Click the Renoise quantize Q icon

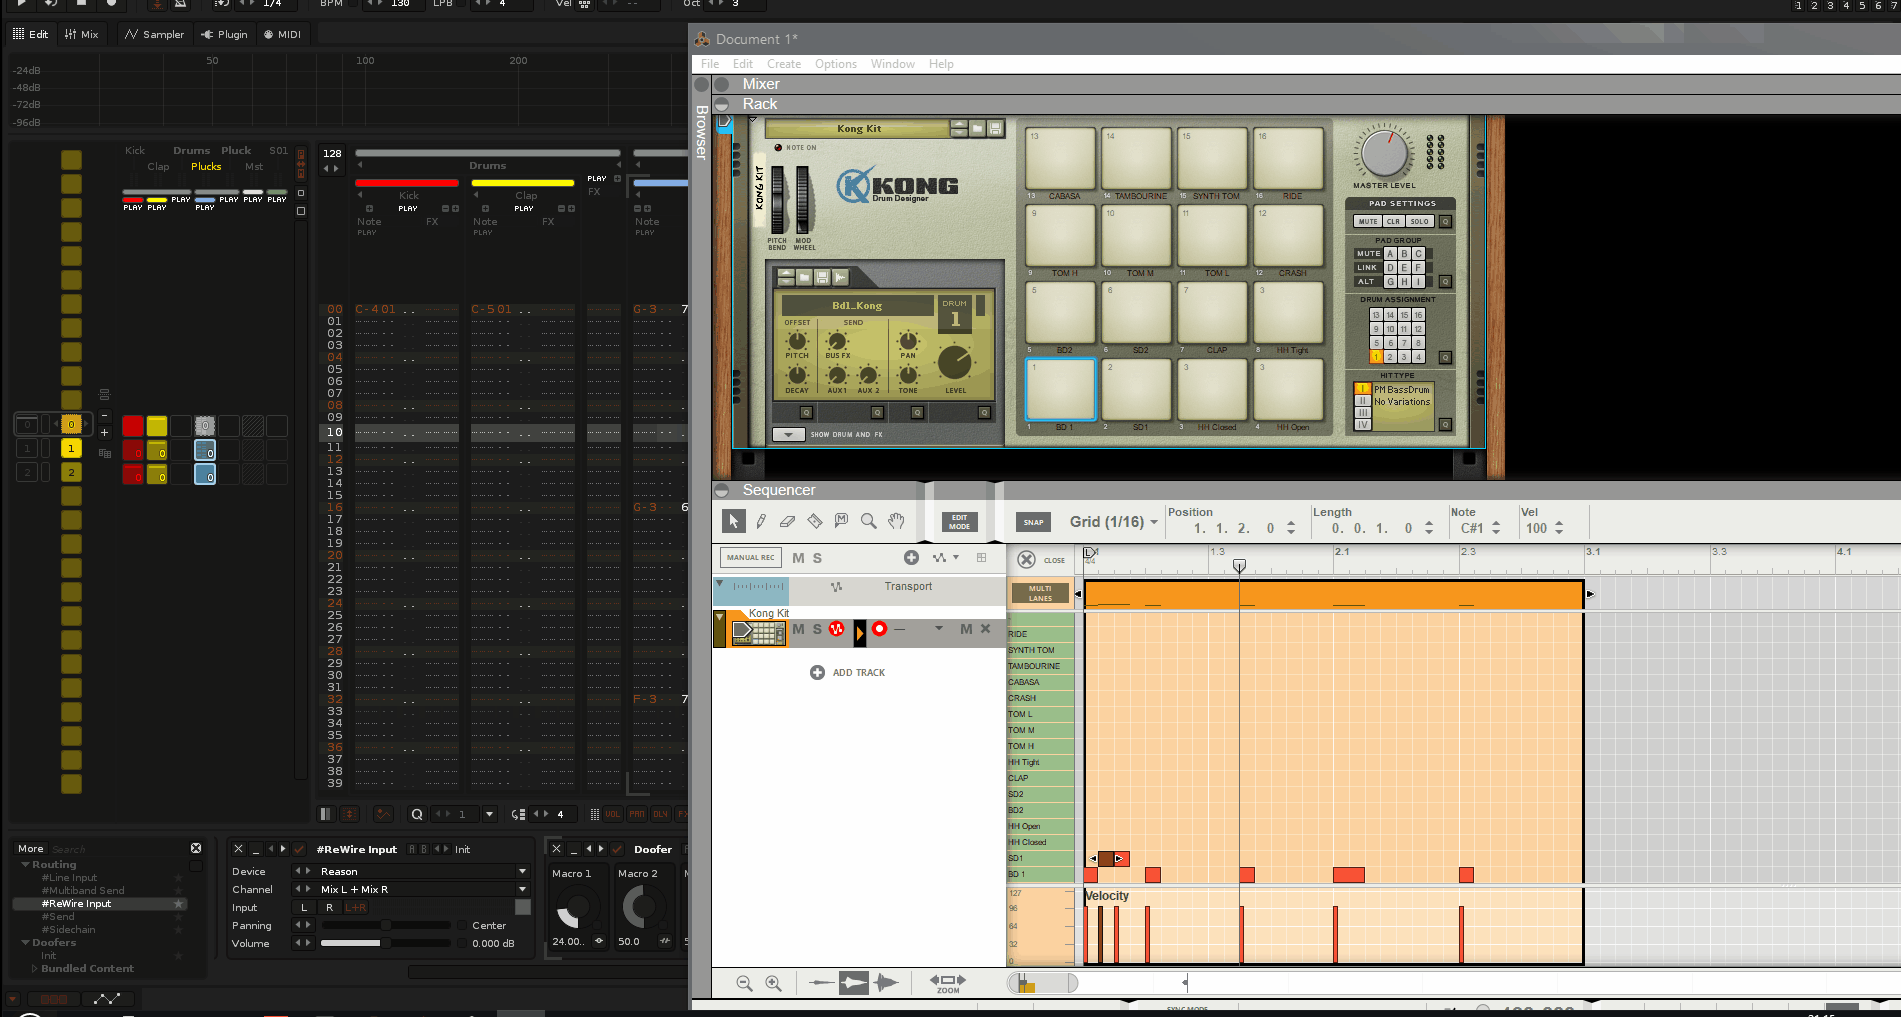[417, 814]
